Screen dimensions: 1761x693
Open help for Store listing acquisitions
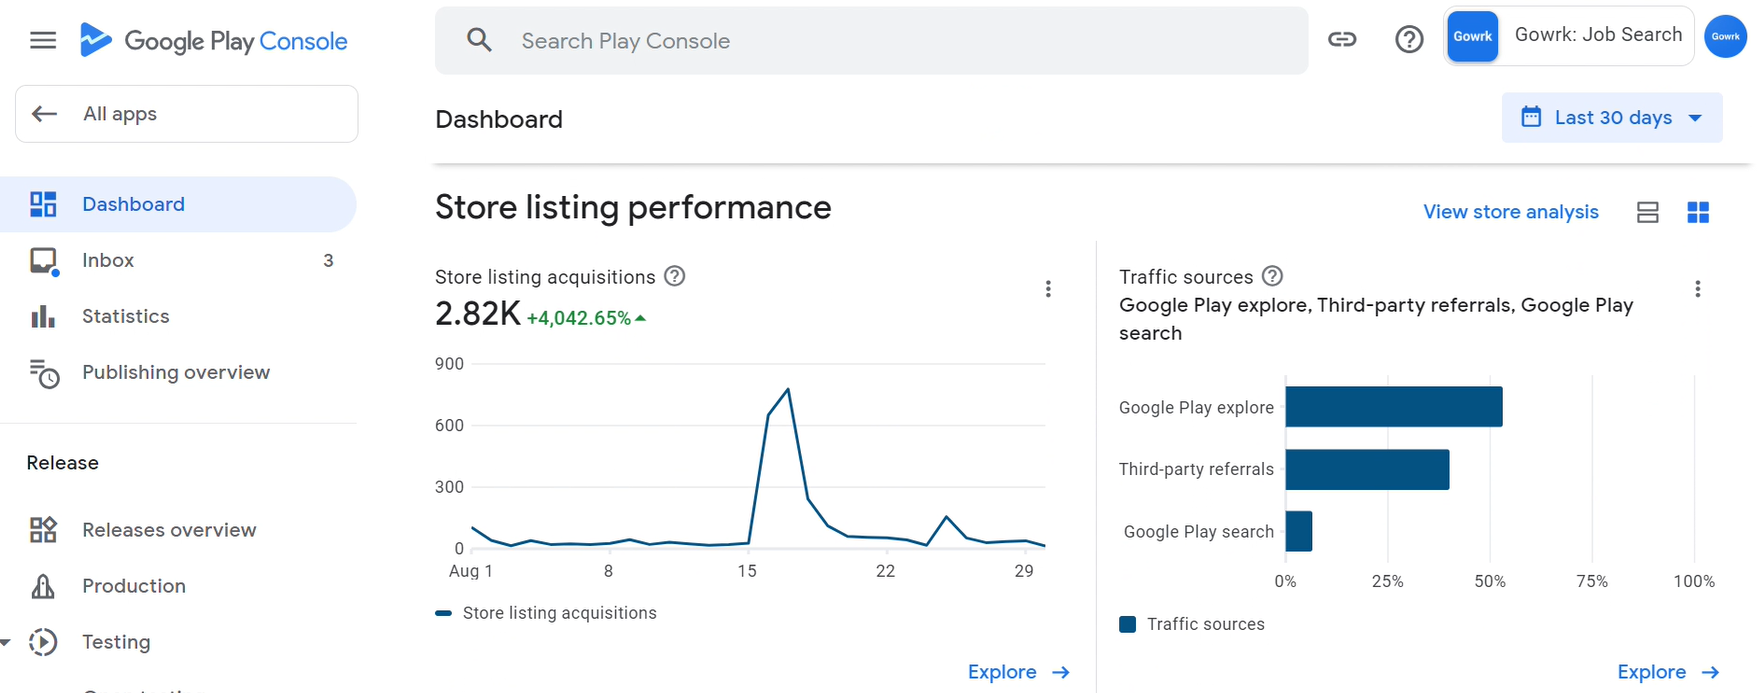(x=675, y=276)
